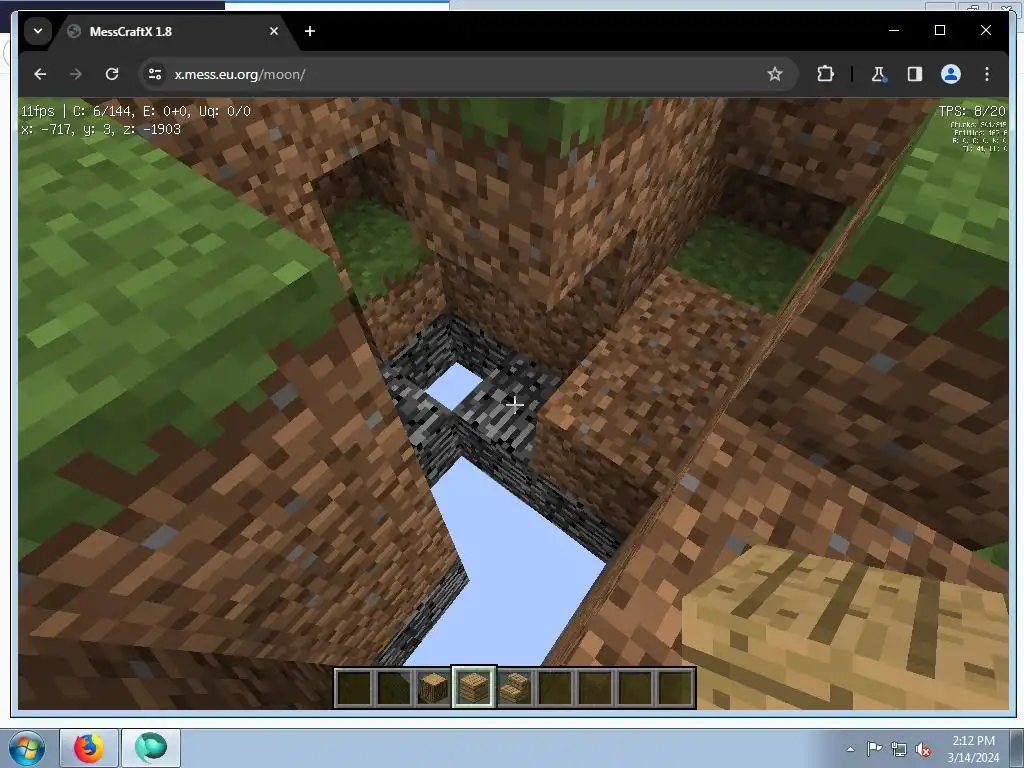Open Chrome Labs flask icon
The image size is (1024, 768).
[x=879, y=74]
